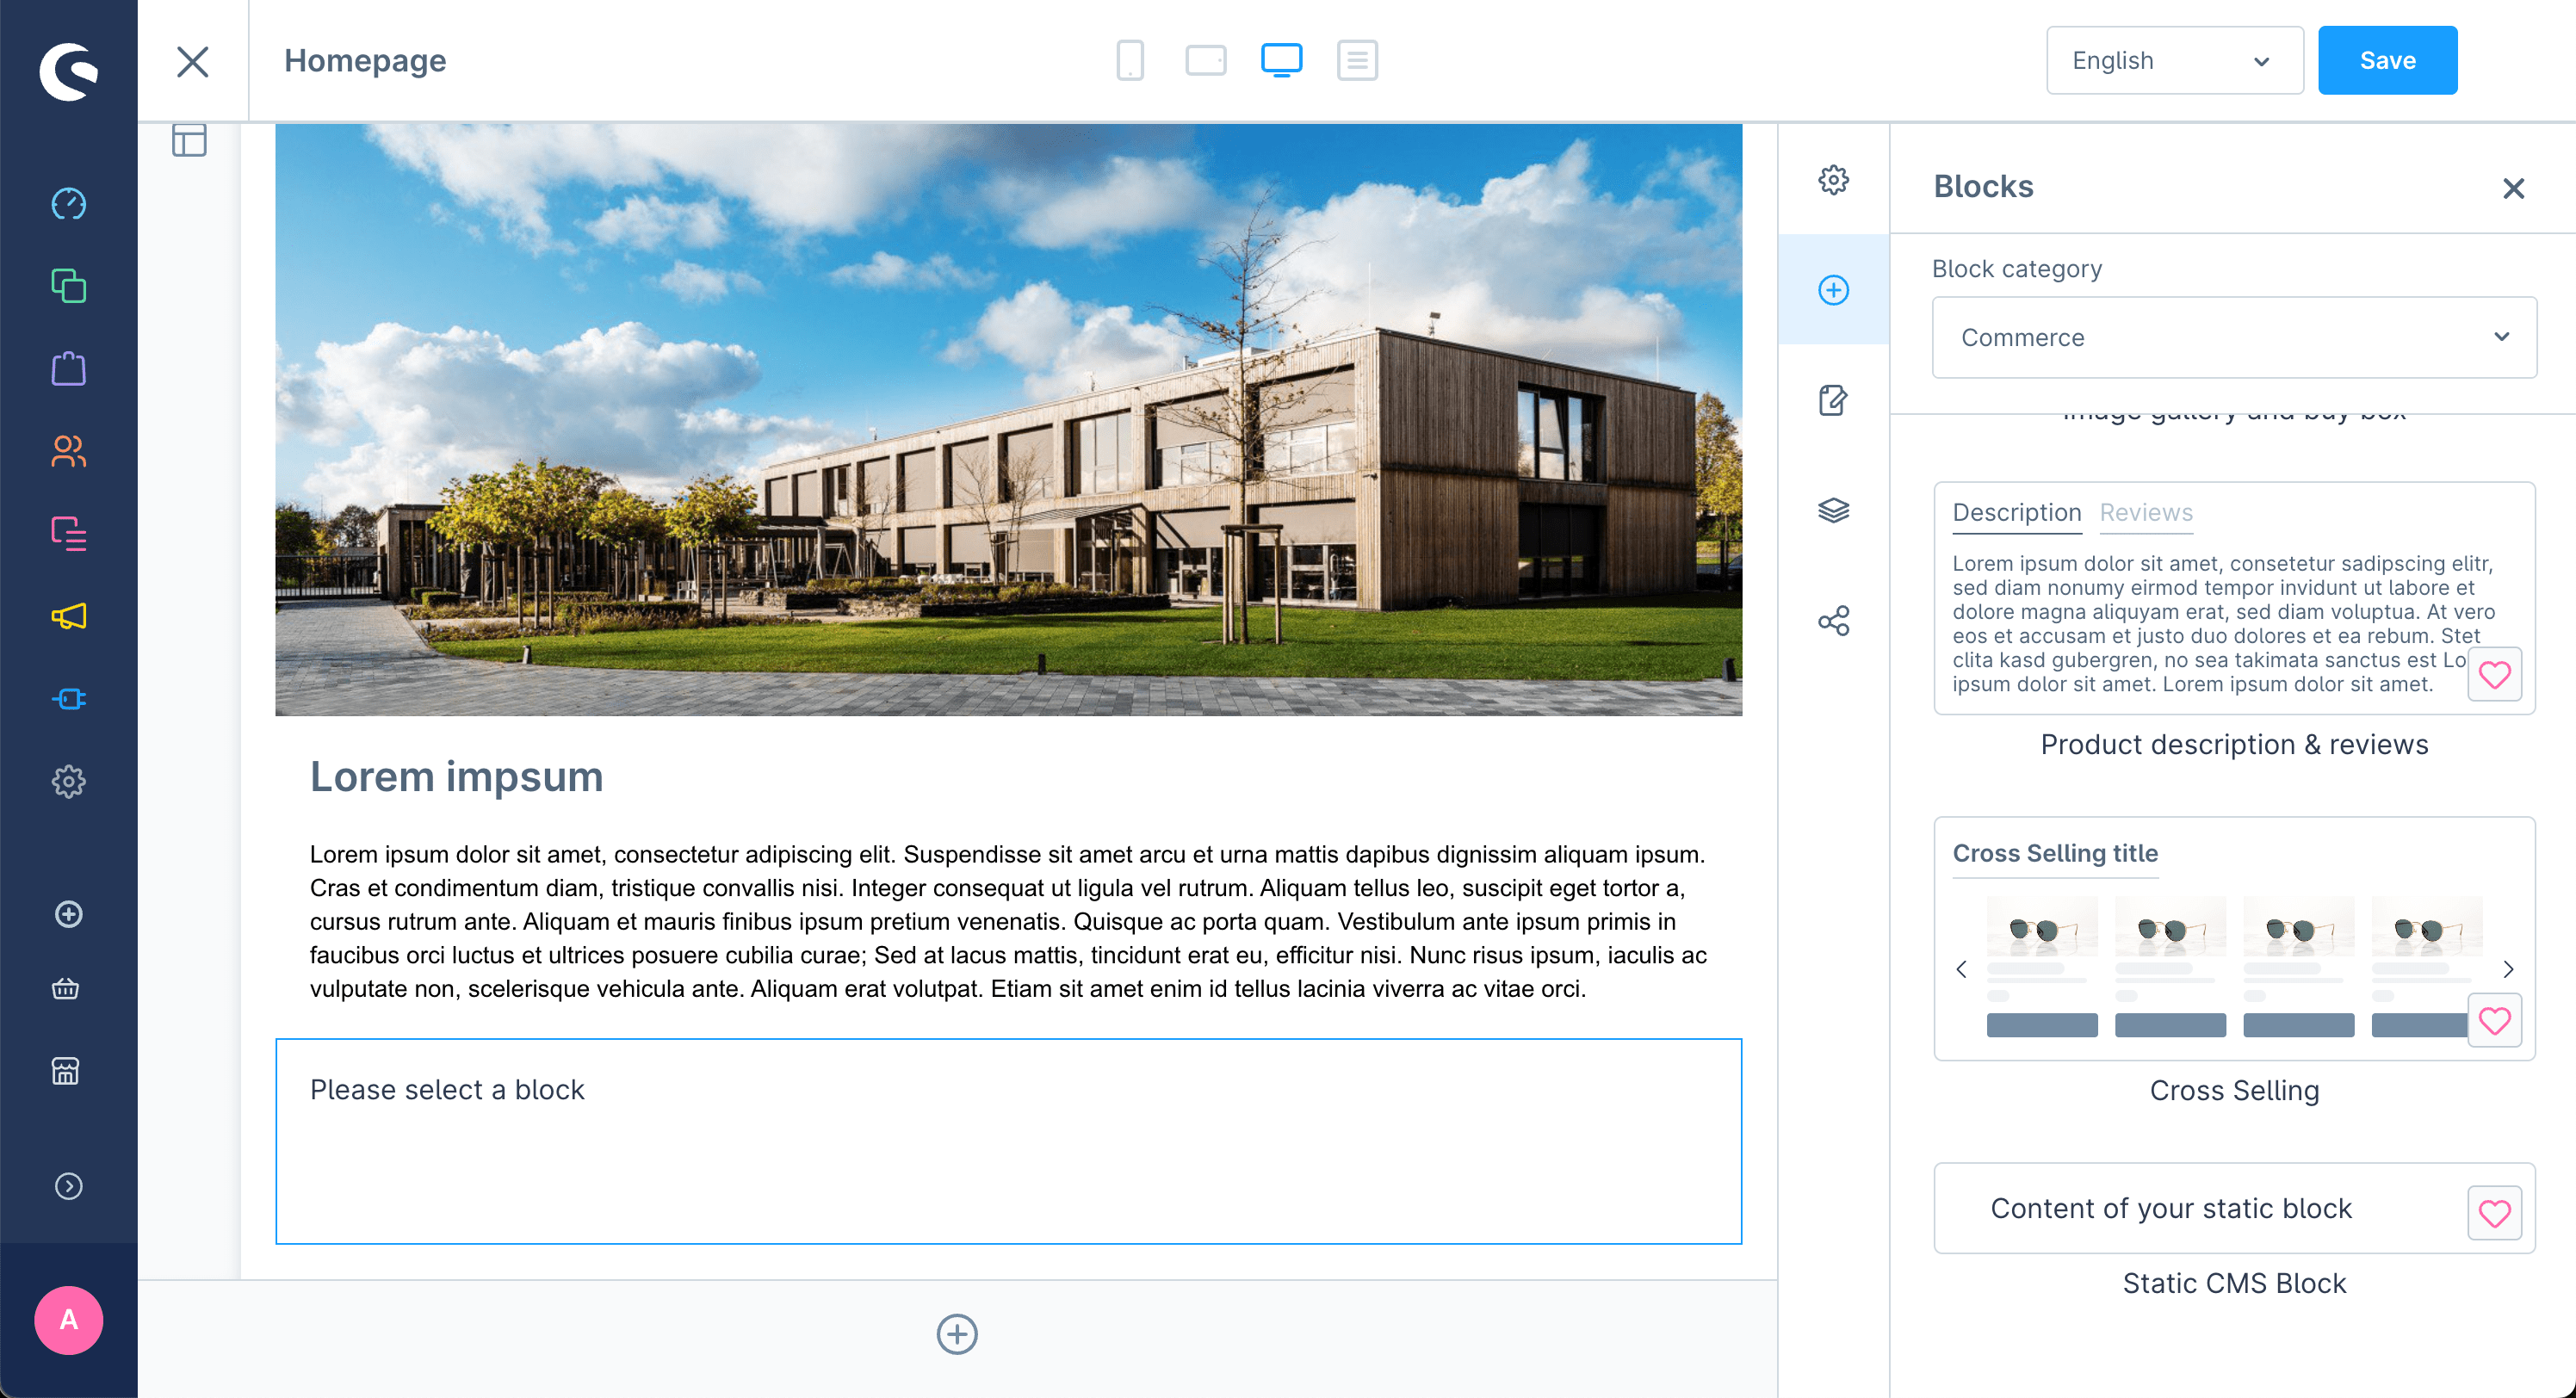The image size is (2576, 1398).
Task: Favorite the Static CMS Block
Action: click(x=2495, y=1212)
